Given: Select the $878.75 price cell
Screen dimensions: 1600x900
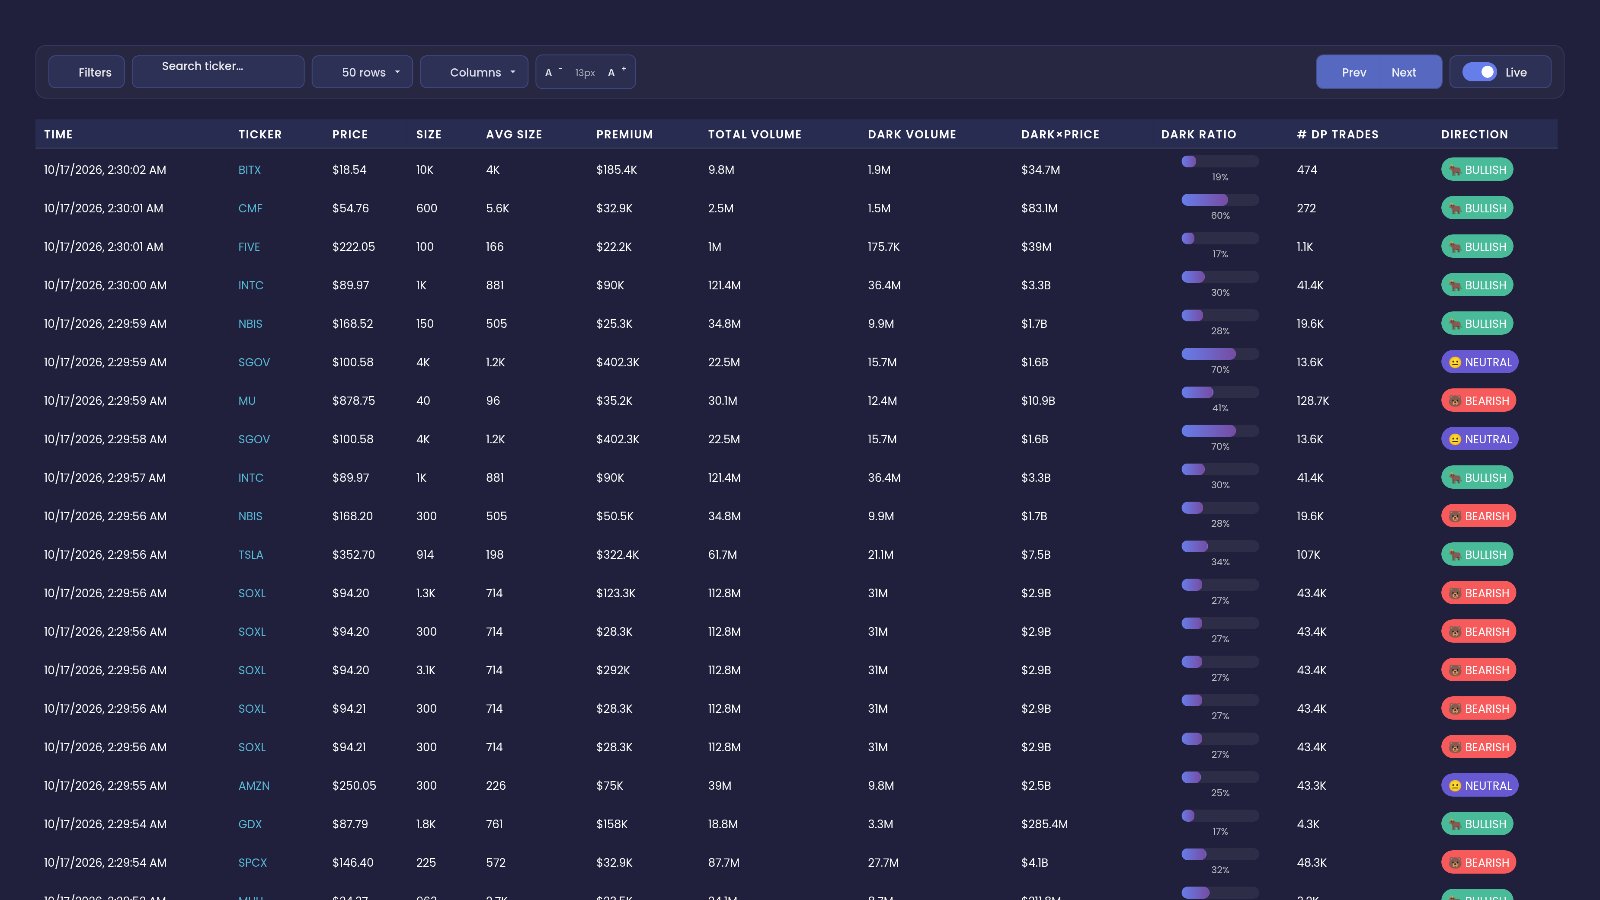Looking at the screenshot, I should (x=353, y=401).
